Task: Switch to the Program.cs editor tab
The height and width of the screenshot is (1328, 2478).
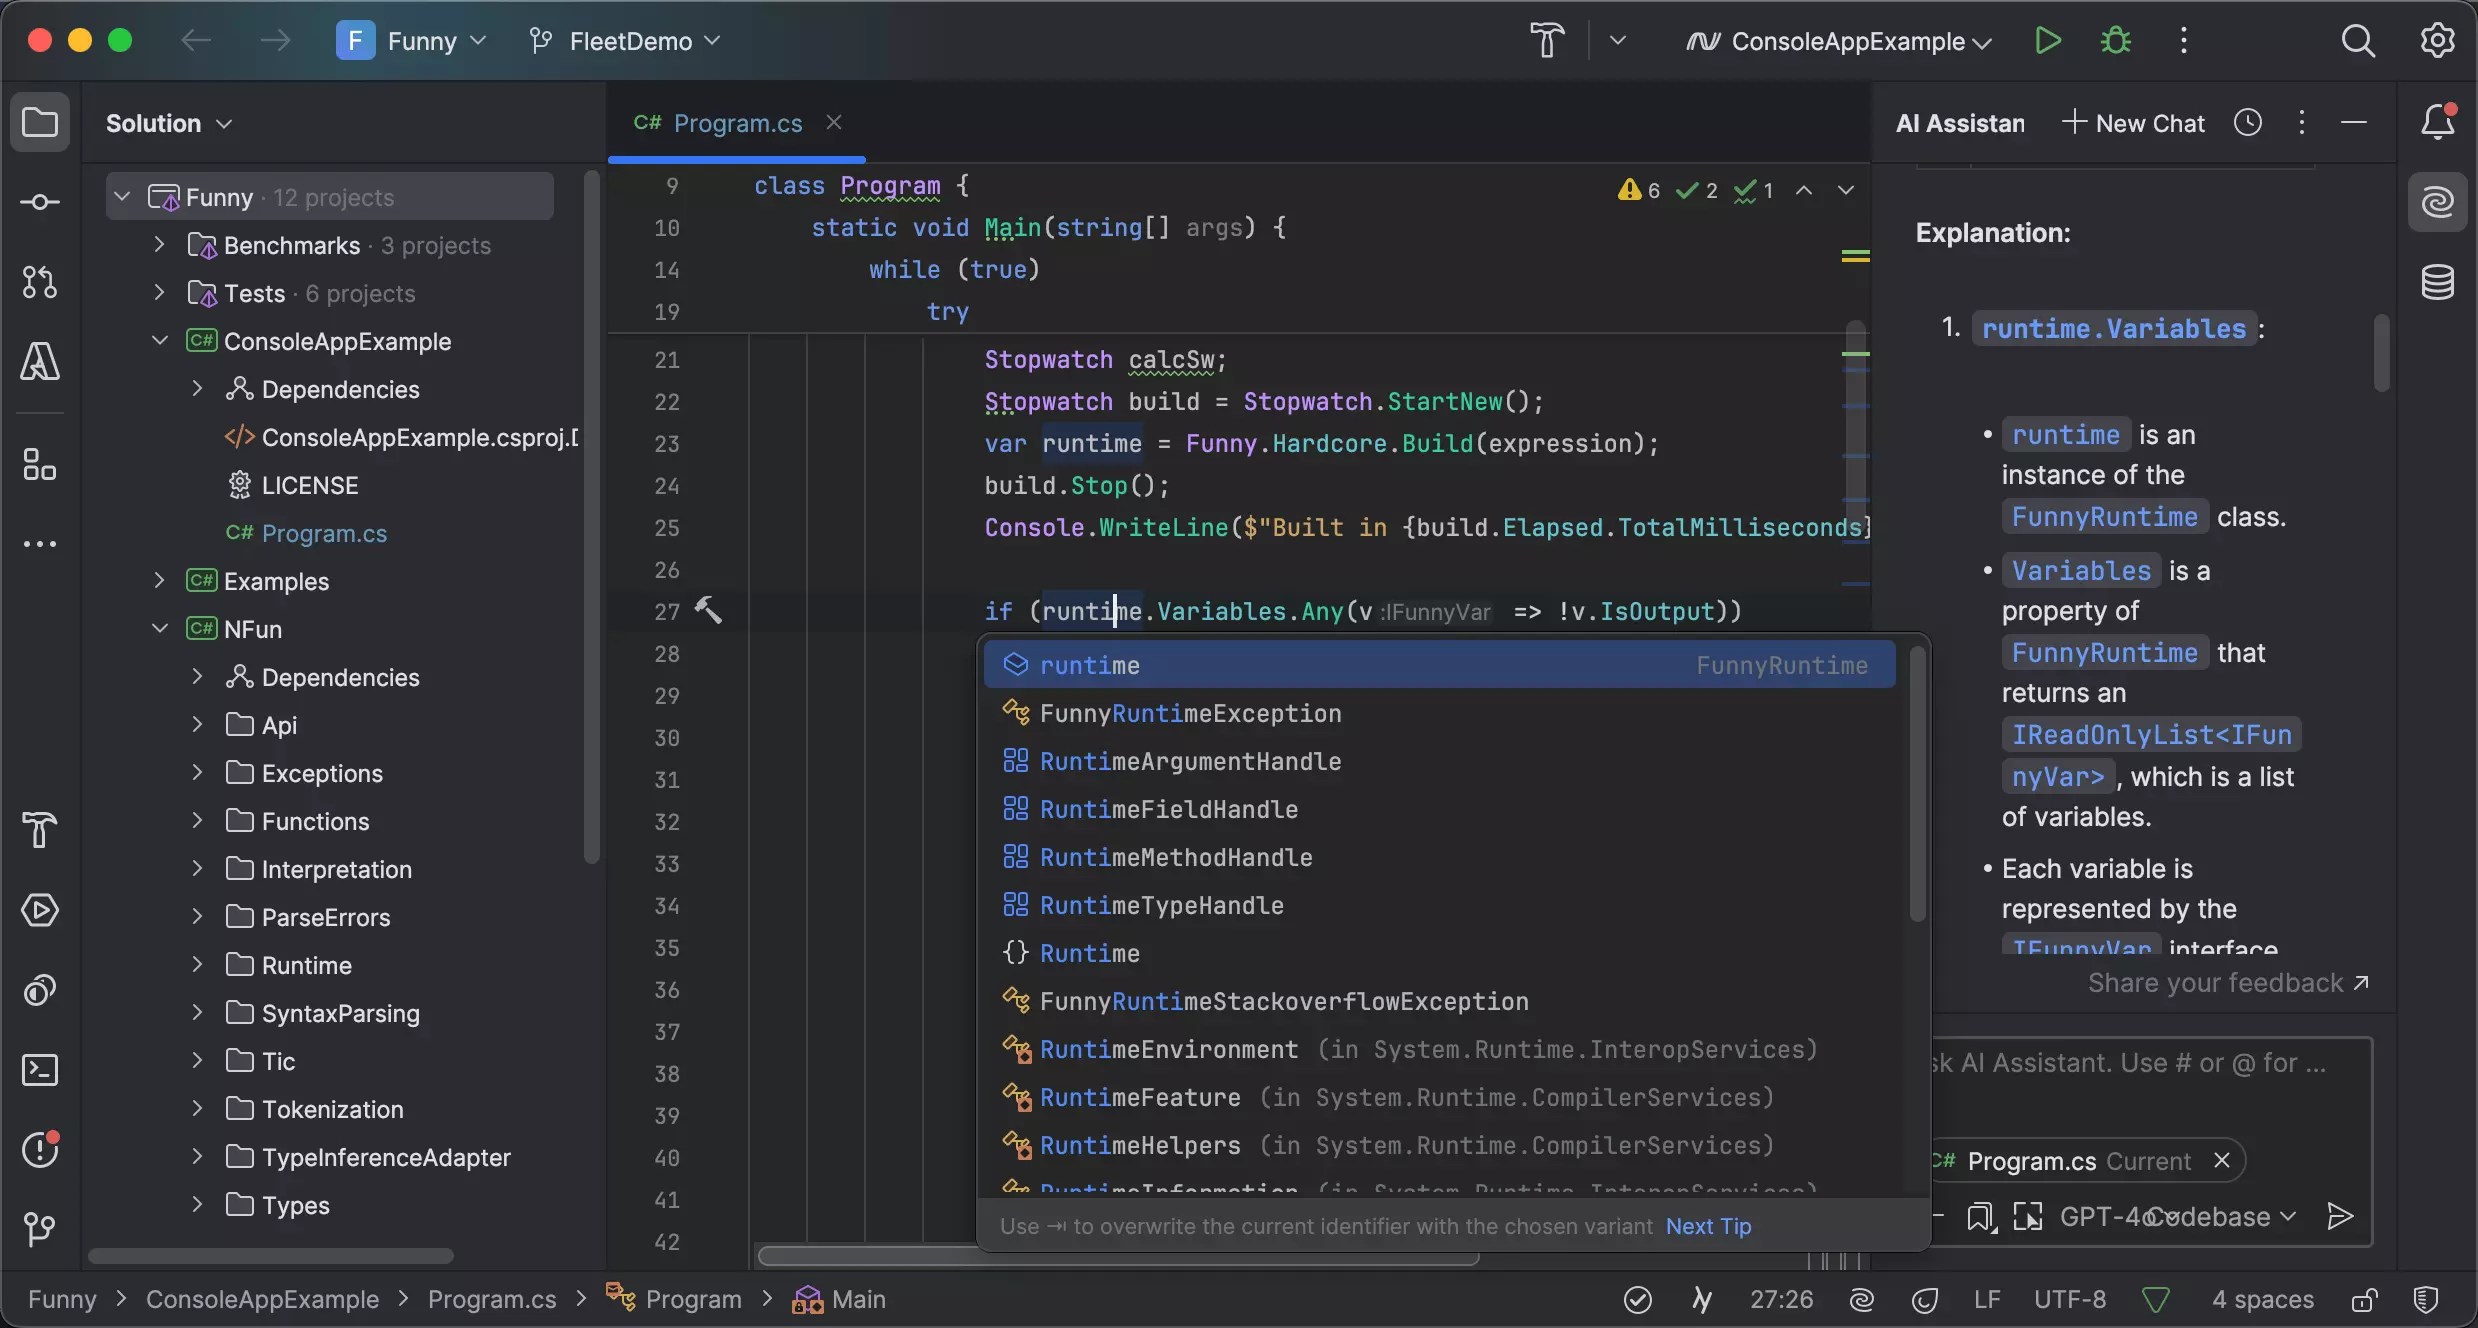Action: 736,122
